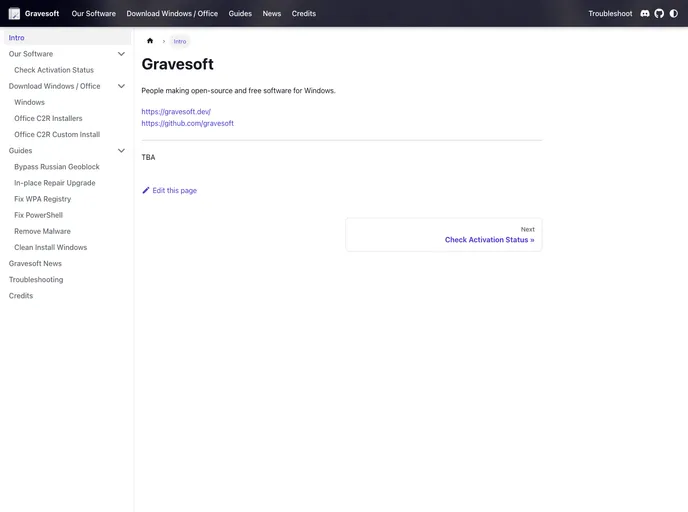
Task: Open Bypass Russian Geoblock guide
Action: [57, 167]
